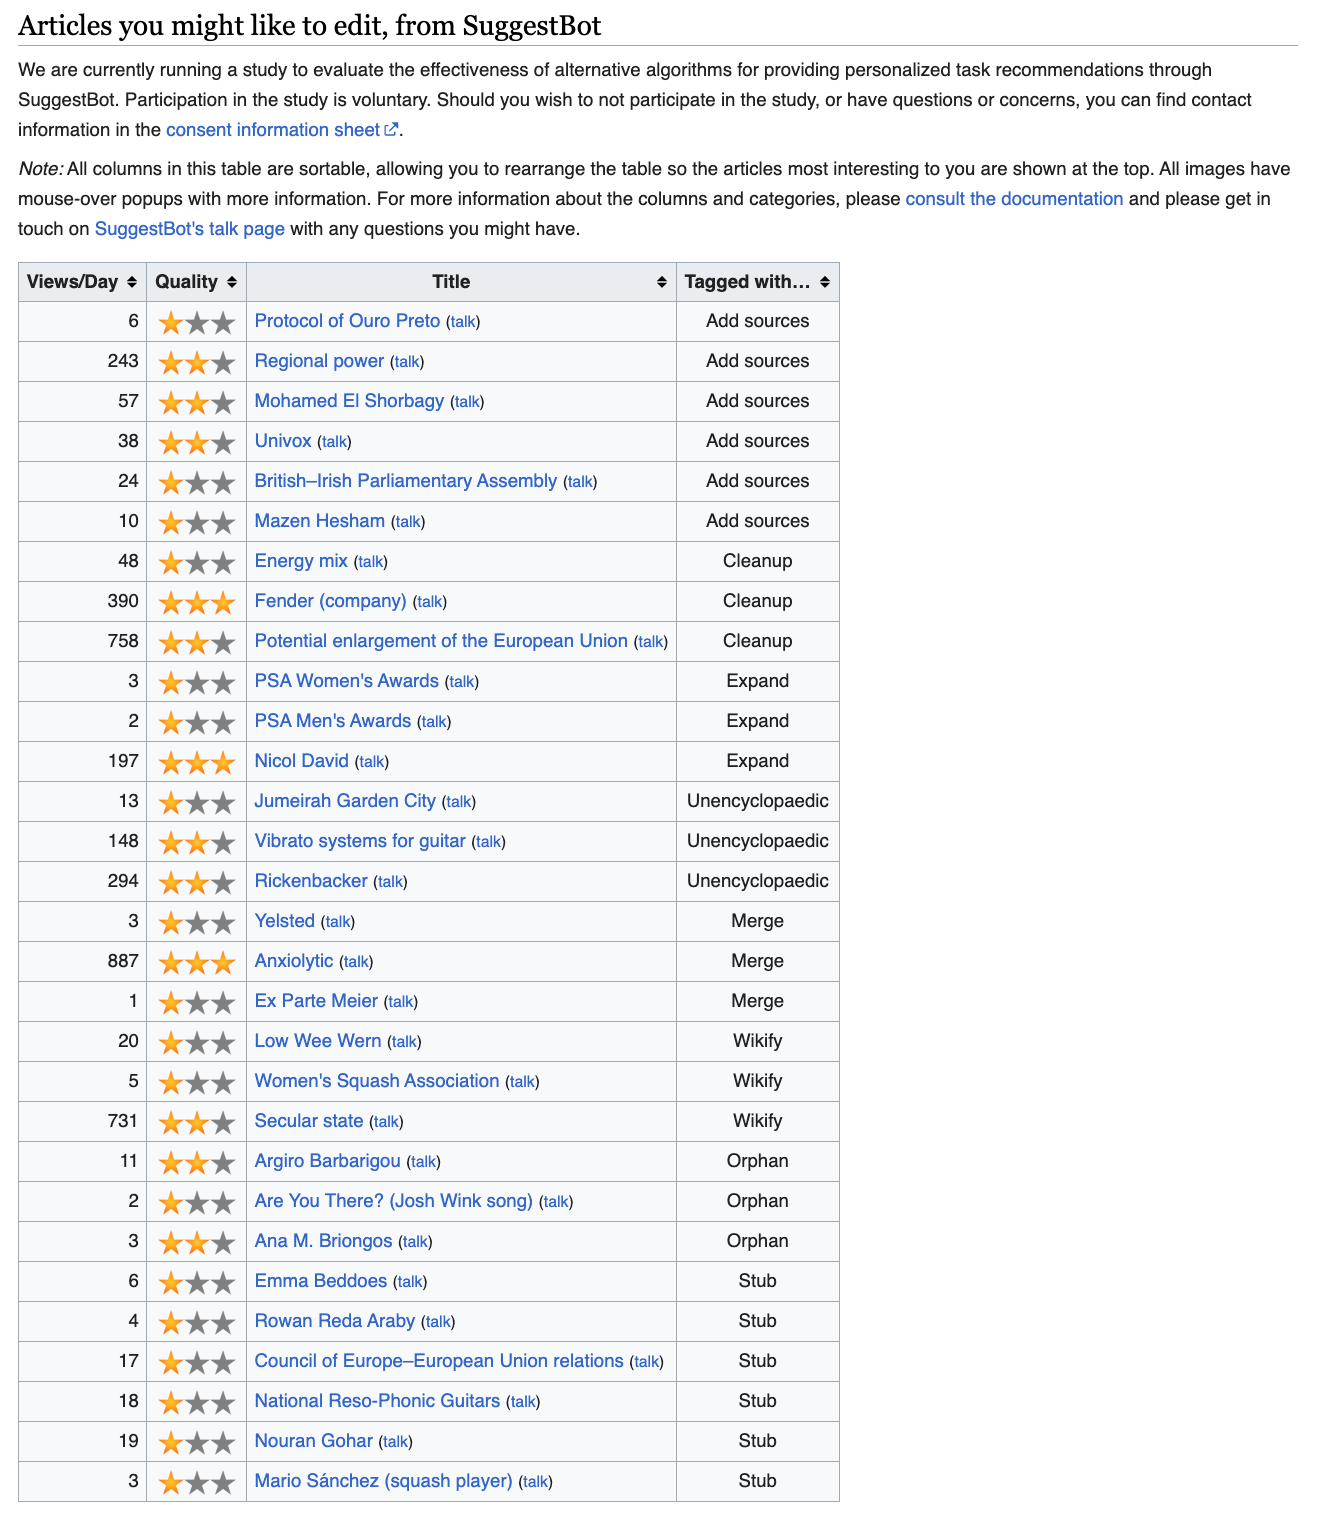The image size is (1322, 1518).
Task: Select Unencyclopaedic tag in Rickenbacker row
Action: click(758, 881)
